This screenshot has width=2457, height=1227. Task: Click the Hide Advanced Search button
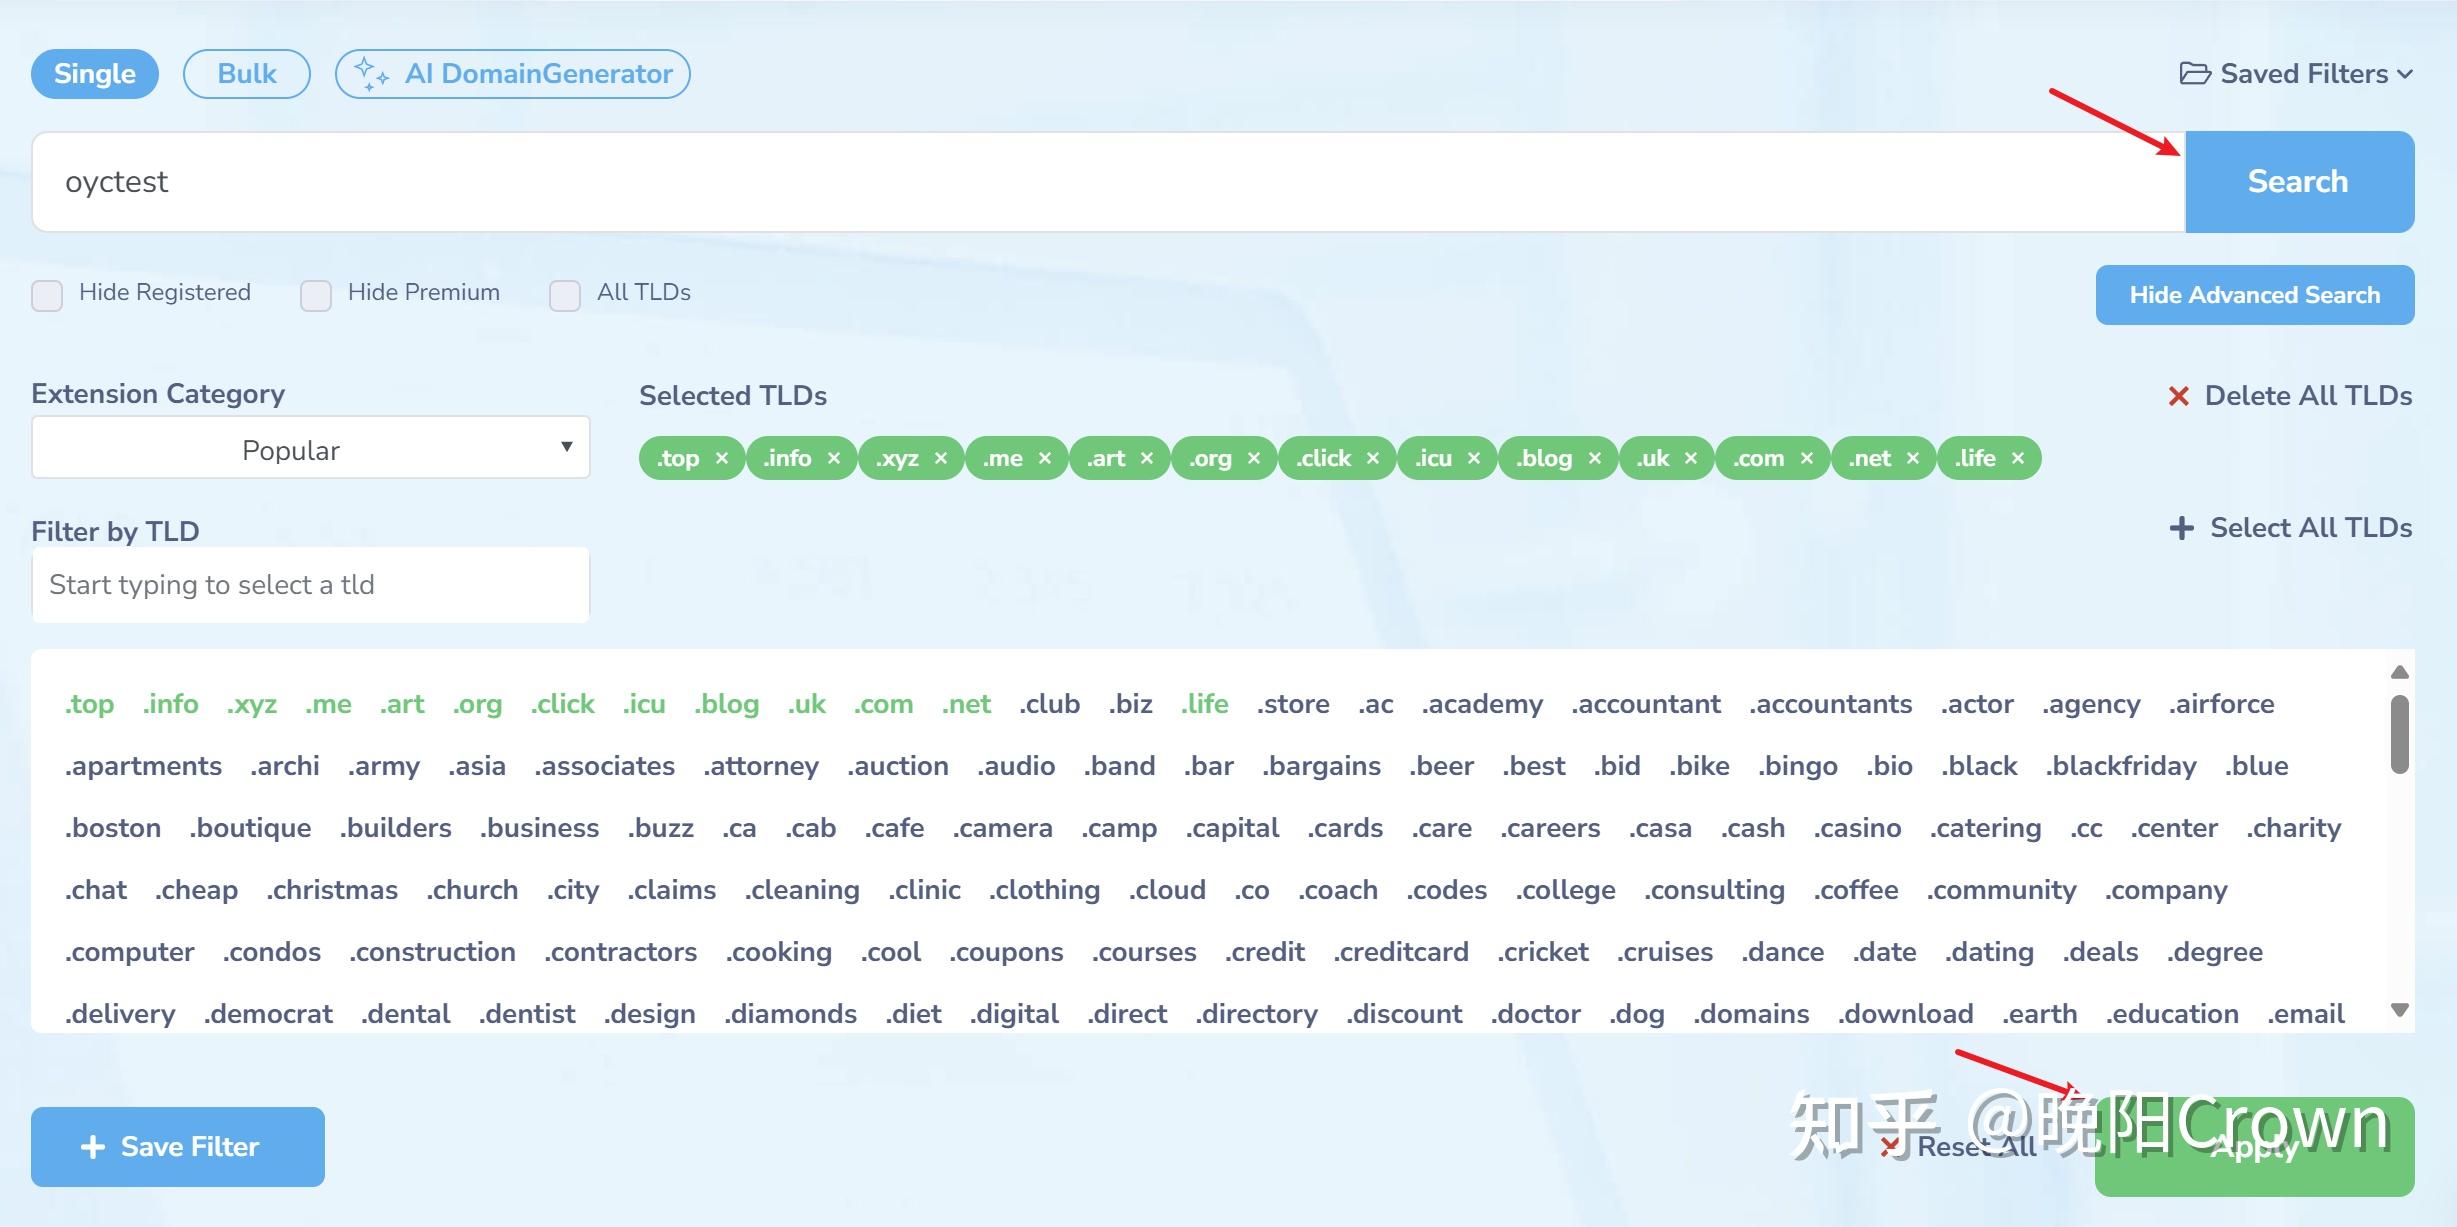2254,295
